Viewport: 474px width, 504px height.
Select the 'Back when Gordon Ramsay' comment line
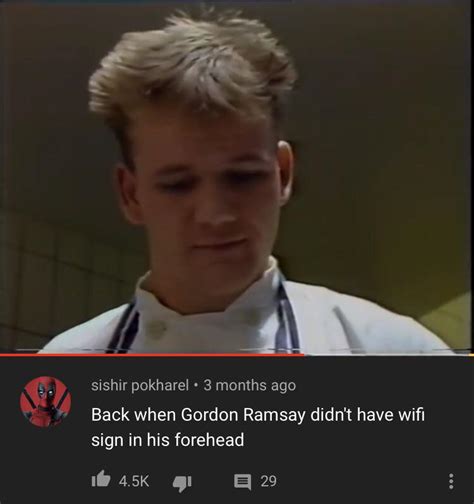pyautogui.click(x=258, y=415)
